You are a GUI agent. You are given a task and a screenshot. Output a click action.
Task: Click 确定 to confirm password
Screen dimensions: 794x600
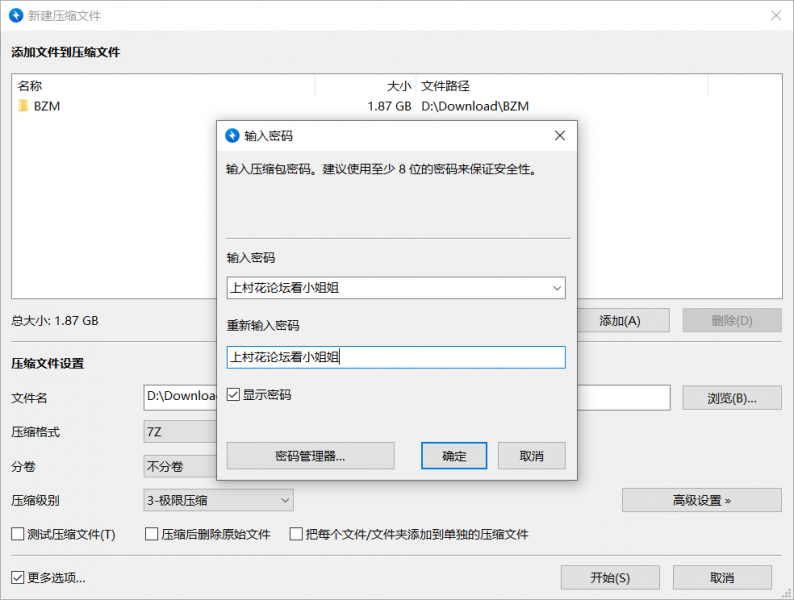click(x=454, y=456)
